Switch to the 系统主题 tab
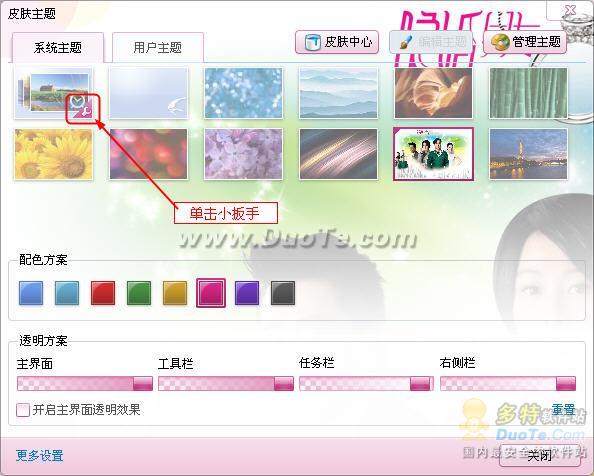 58,47
